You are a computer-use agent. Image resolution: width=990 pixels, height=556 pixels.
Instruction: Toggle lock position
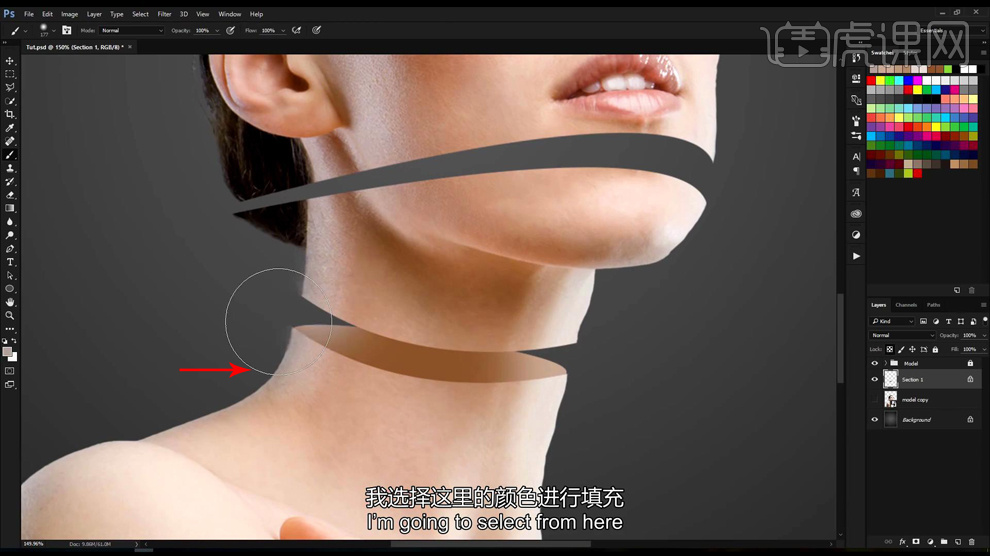click(x=912, y=350)
